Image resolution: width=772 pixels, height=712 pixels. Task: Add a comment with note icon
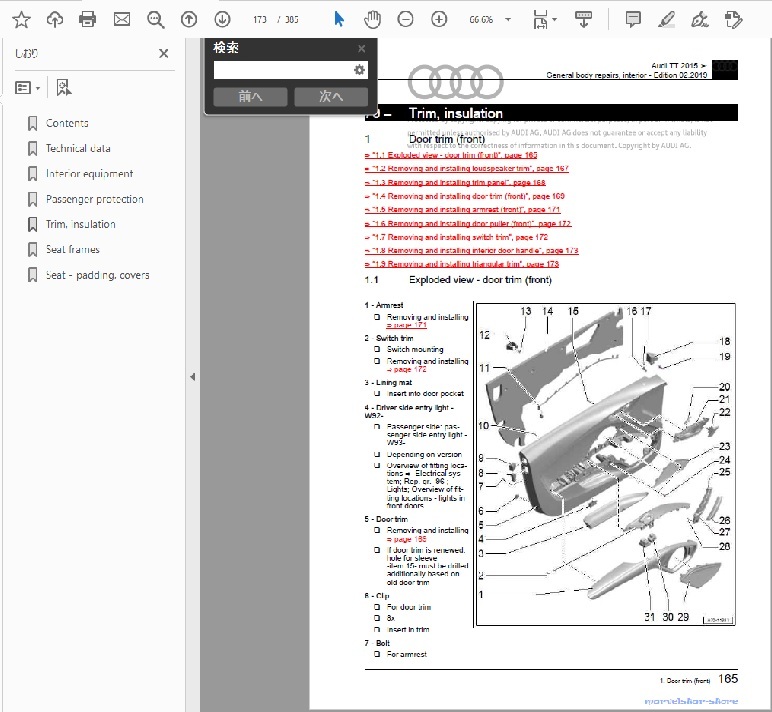point(633,20)
